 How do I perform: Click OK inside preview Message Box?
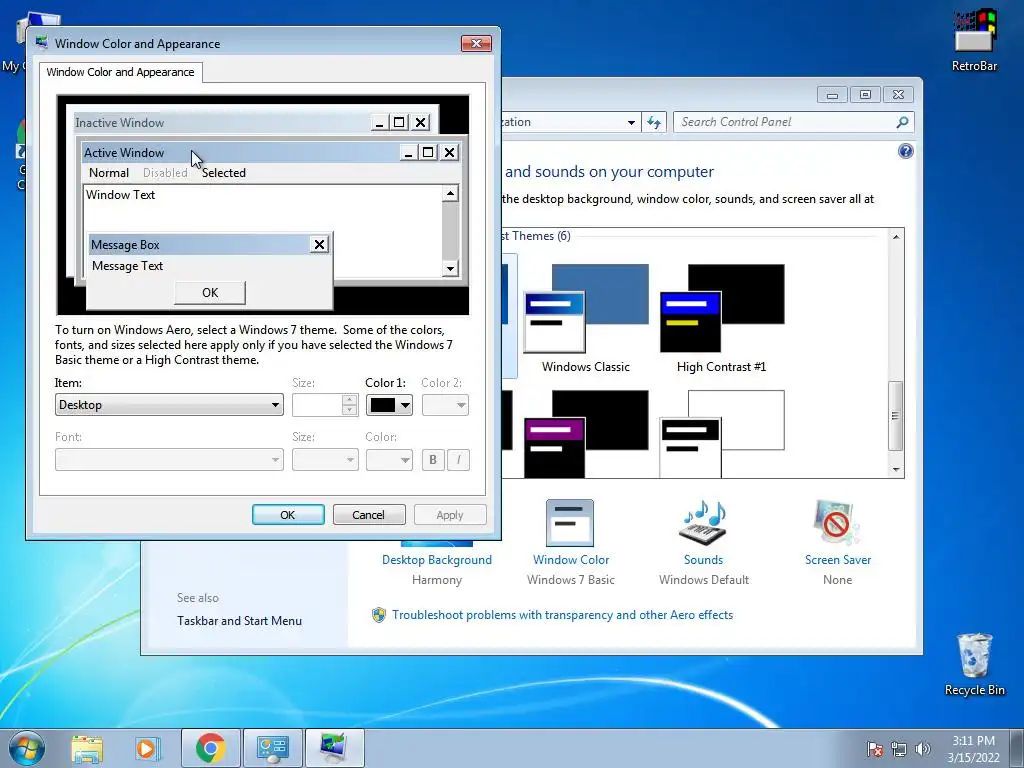[210, 293]
